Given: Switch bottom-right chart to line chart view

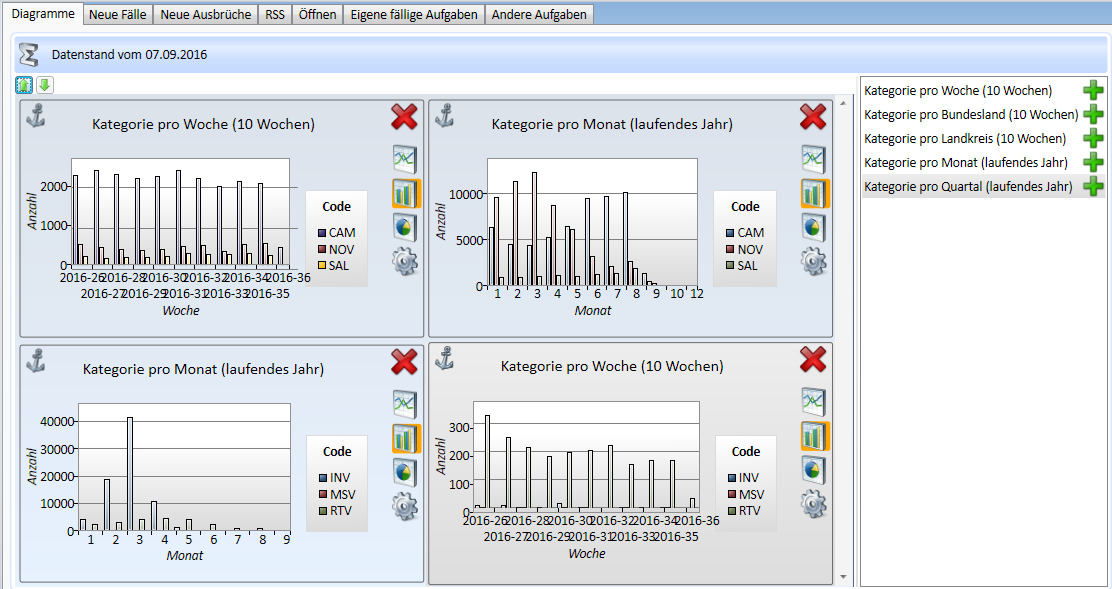Looking at the screenshot, I should click(813, 402).
